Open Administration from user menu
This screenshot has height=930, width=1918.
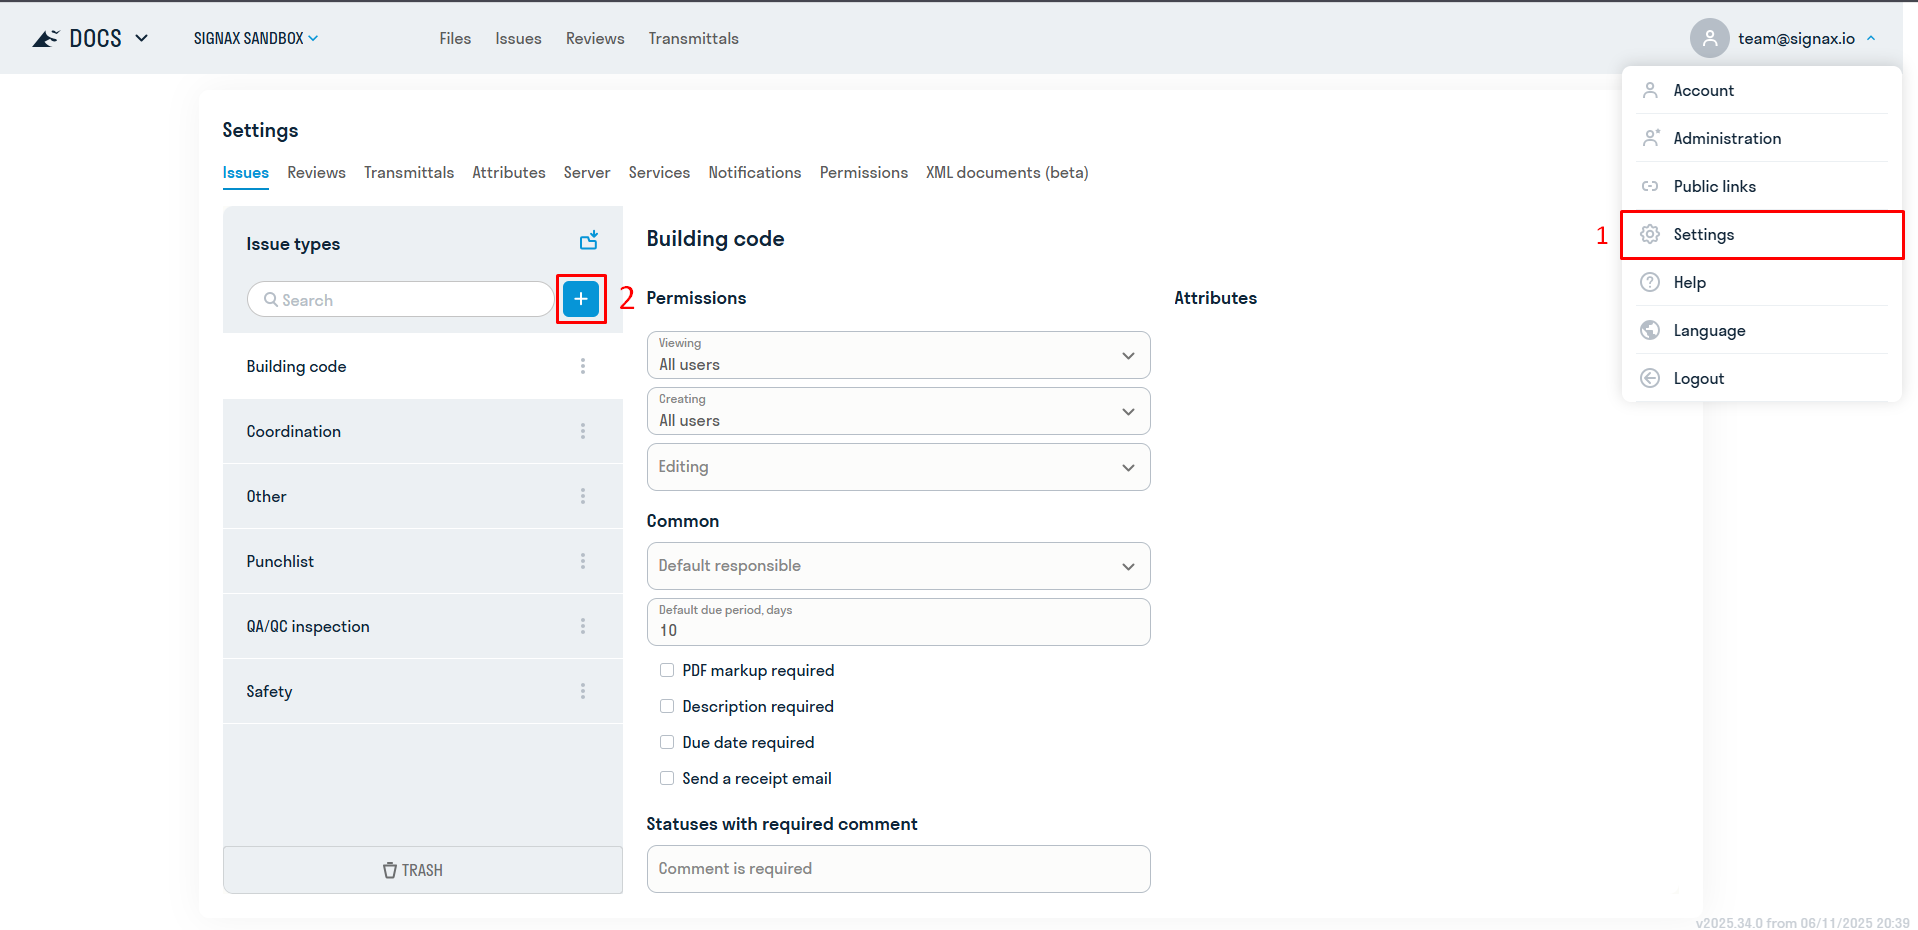pos(1762,138)
